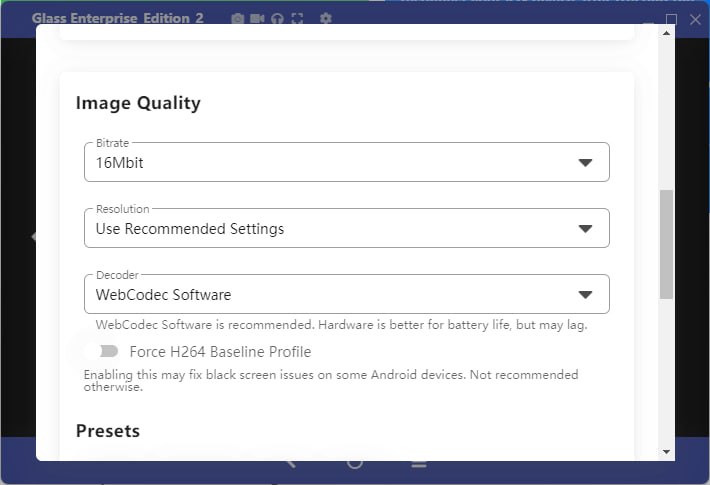This screenshot has height=485, width=710.
Task: Click the Glass Enterprise Edition 2 title
Action: click(118, 18)
